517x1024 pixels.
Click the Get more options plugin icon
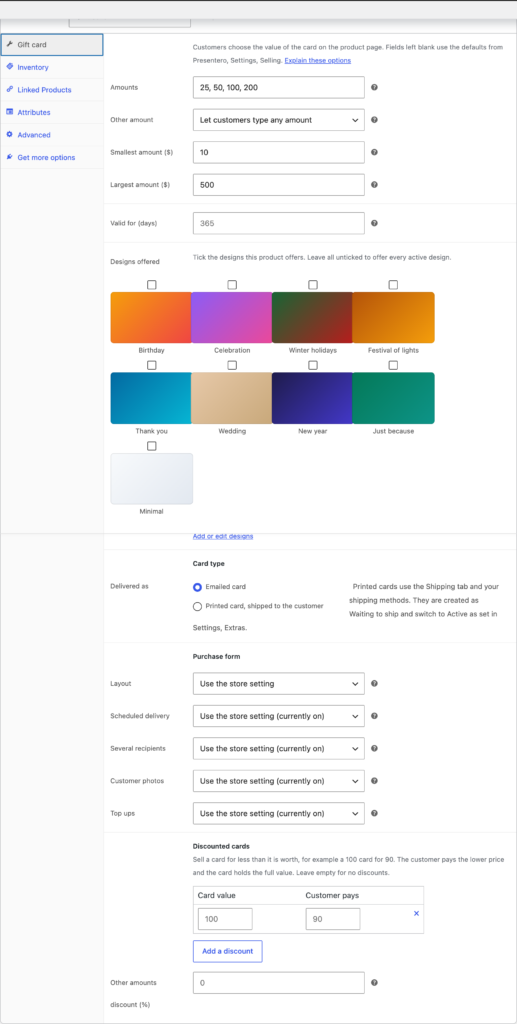[x=10, y=157]
